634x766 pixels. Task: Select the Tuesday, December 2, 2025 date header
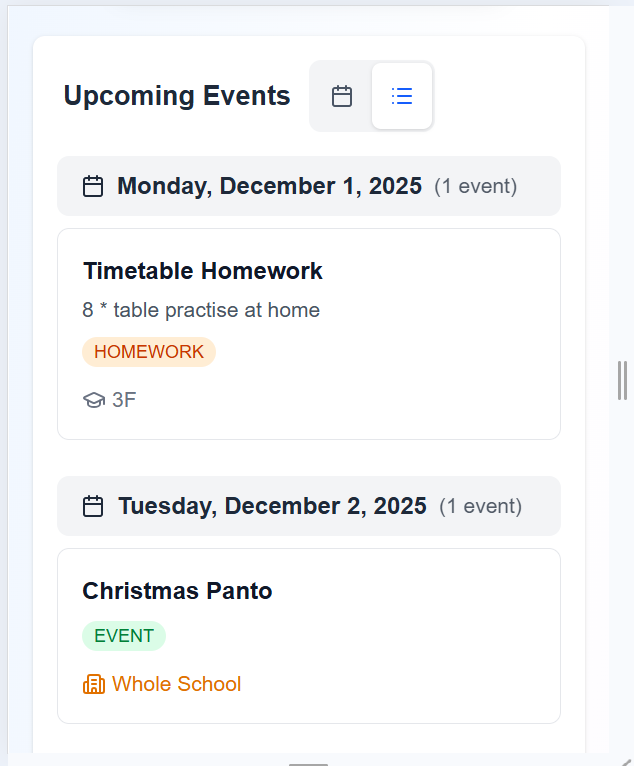[272, 506]
